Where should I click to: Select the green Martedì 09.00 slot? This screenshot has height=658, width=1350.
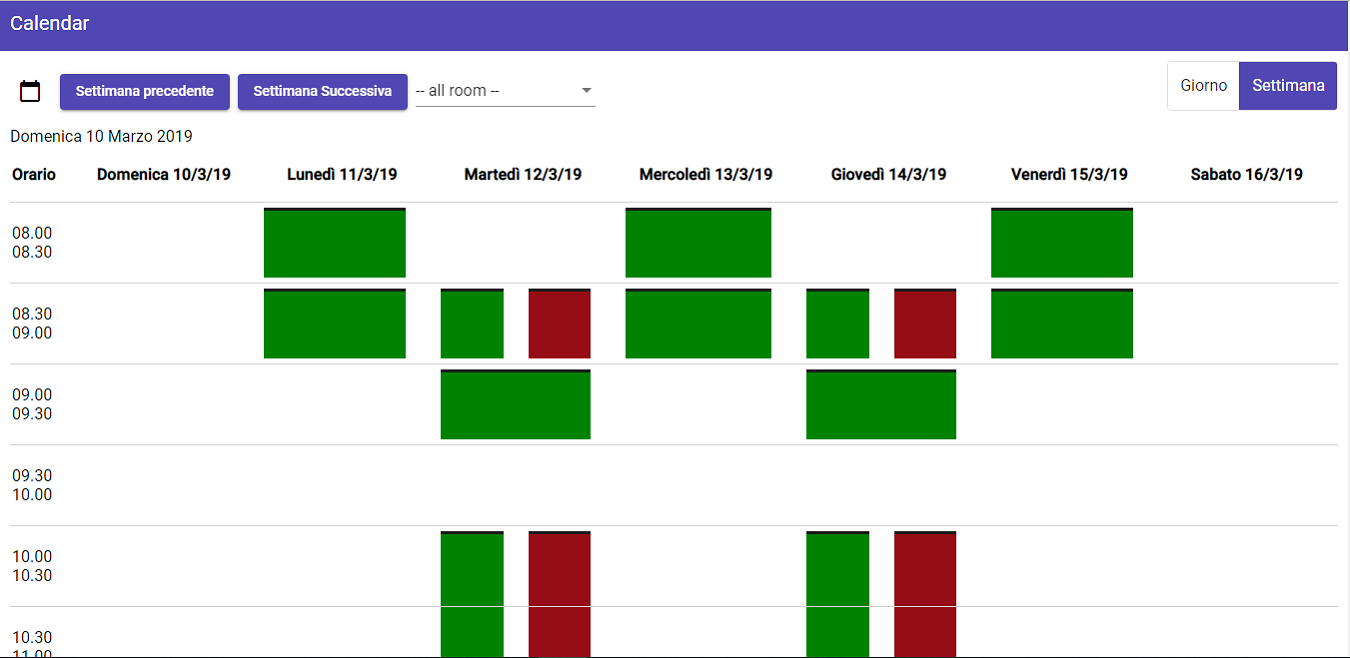515,404
